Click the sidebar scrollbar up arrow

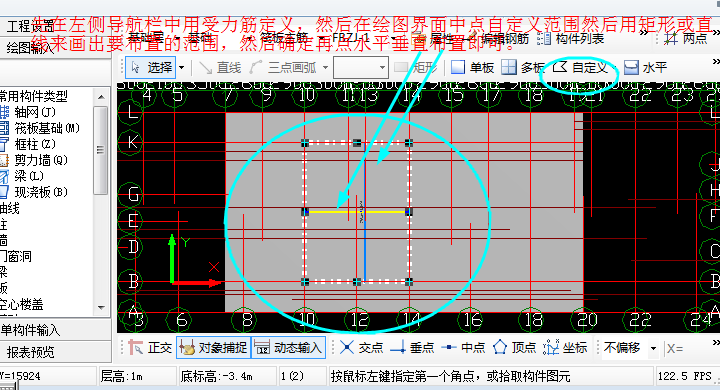(x=101, y=96)
